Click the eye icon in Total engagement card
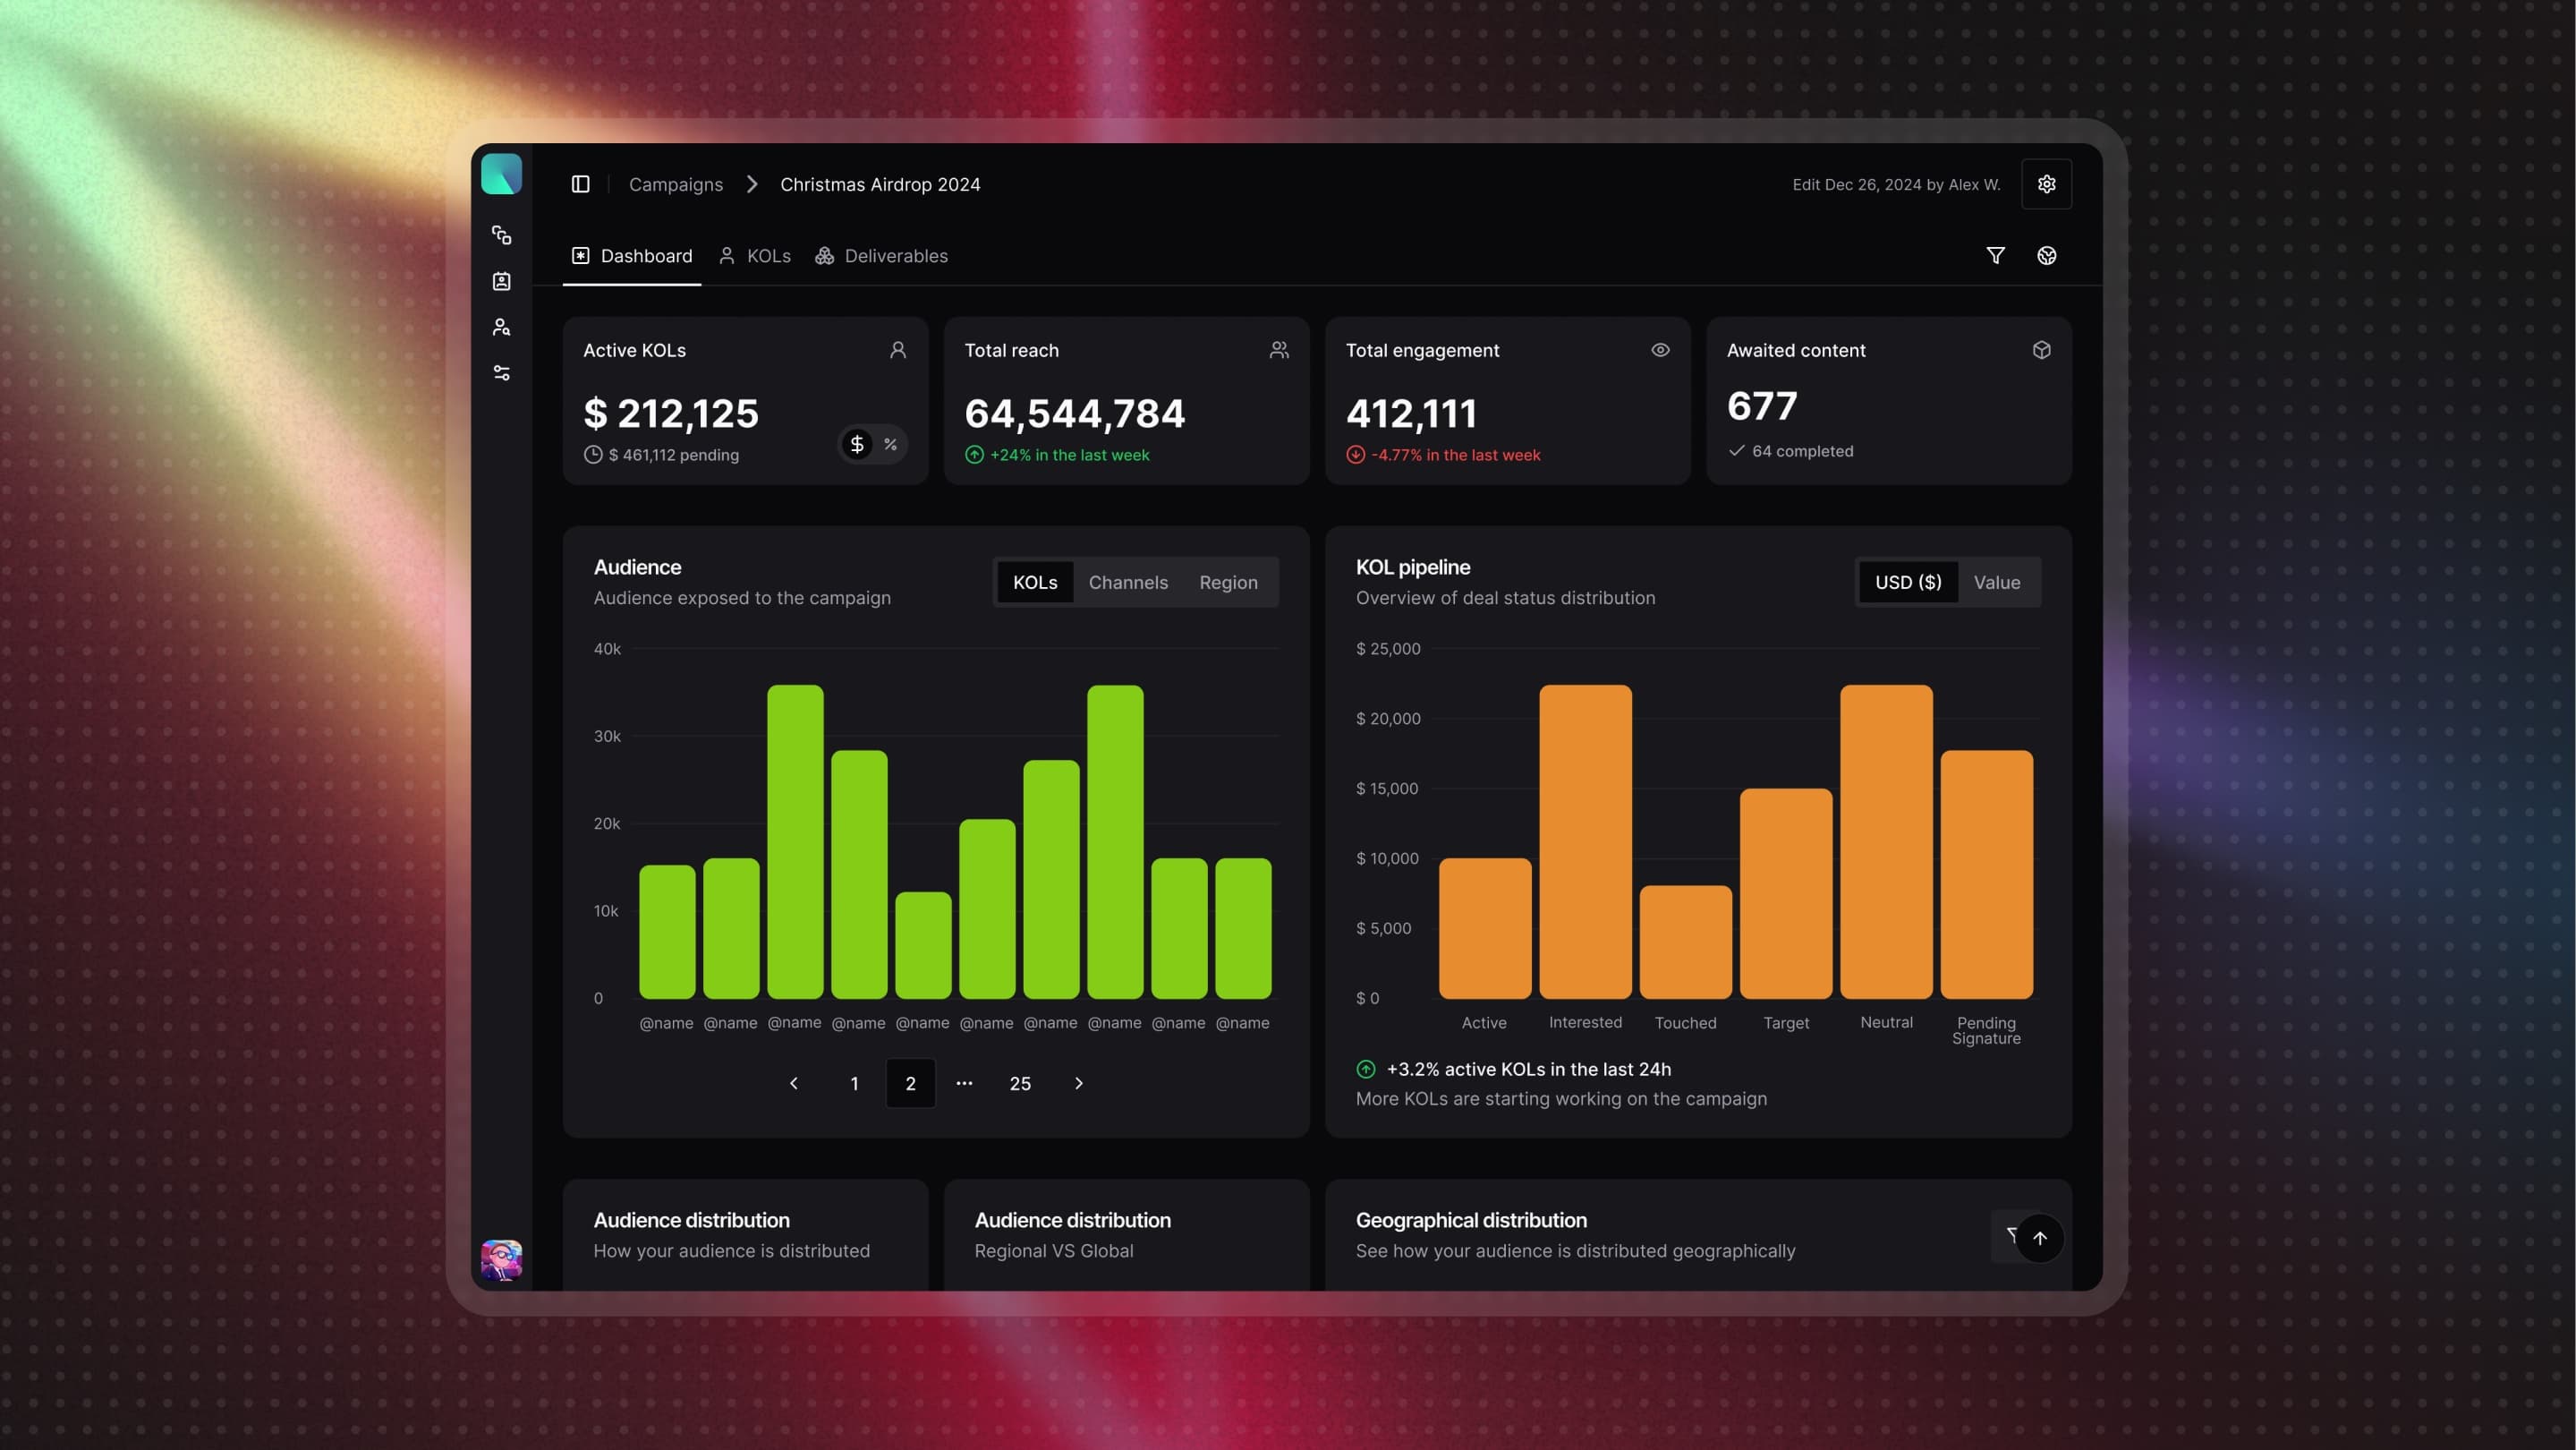 (1660, 350)
